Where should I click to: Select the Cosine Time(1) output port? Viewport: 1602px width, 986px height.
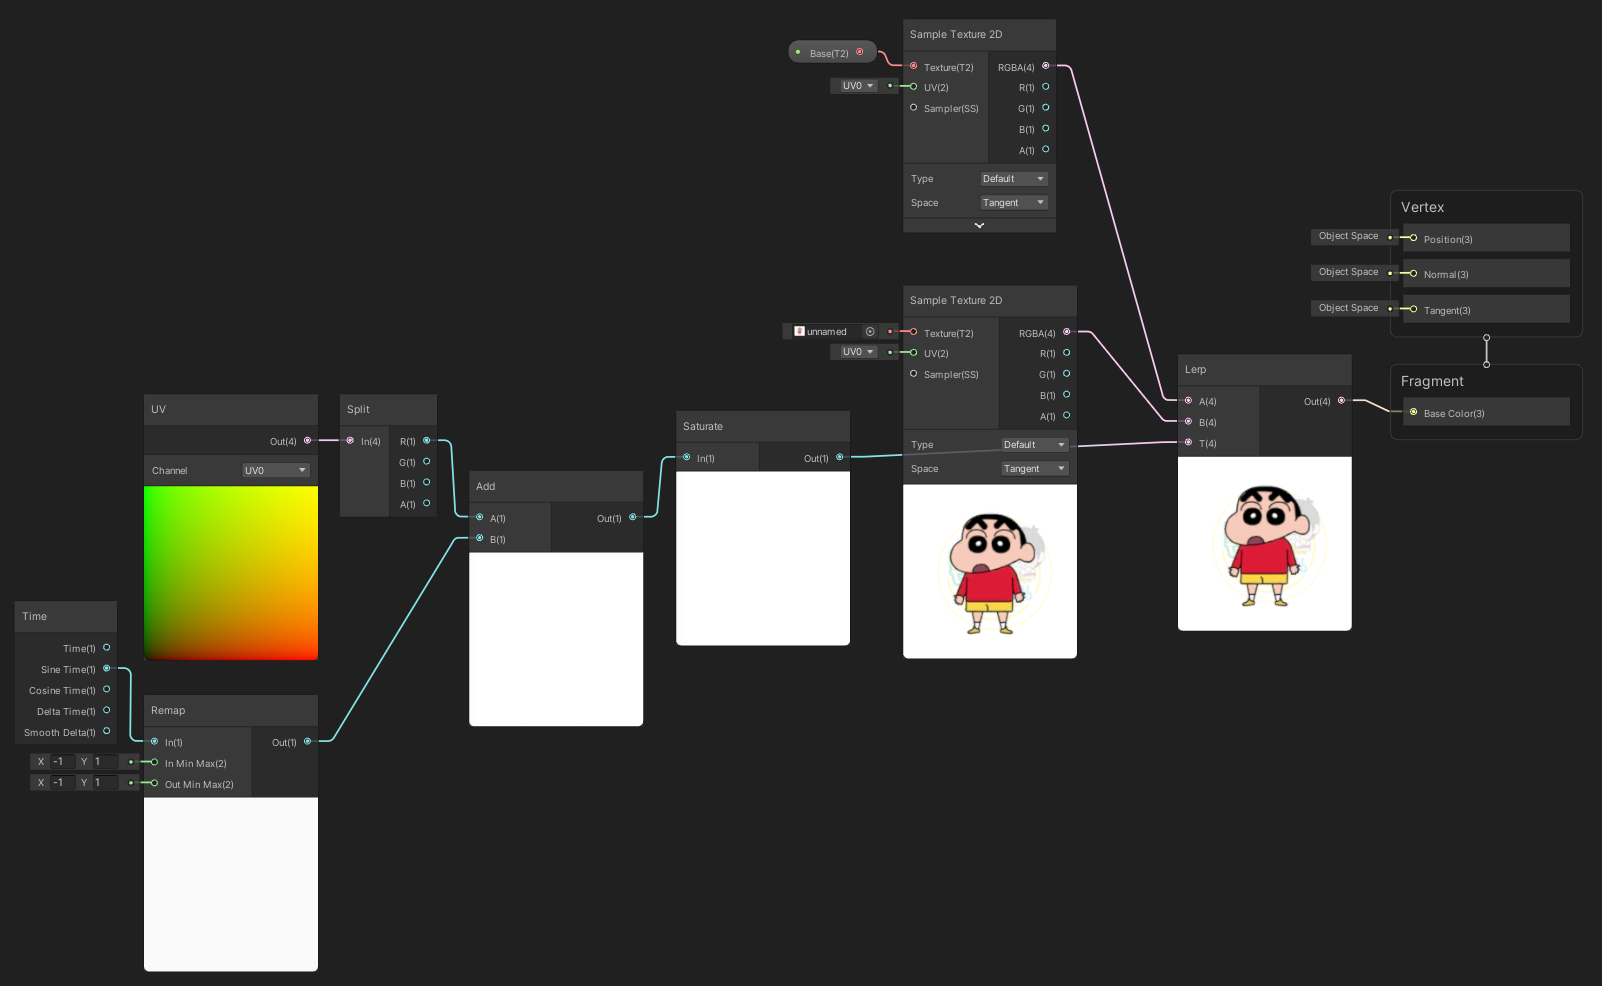[106, 689]
